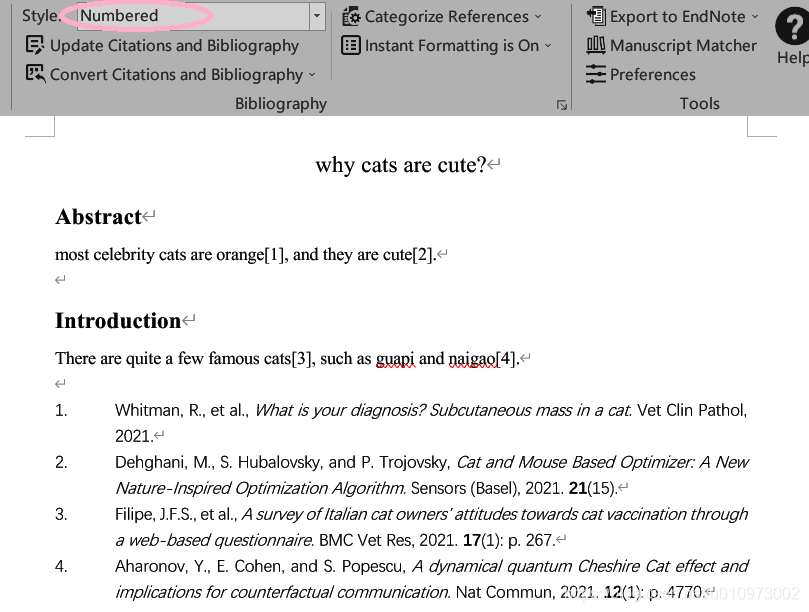Click reference 2 authors starting 'Dehghani, M.'

tap(283, 462)
